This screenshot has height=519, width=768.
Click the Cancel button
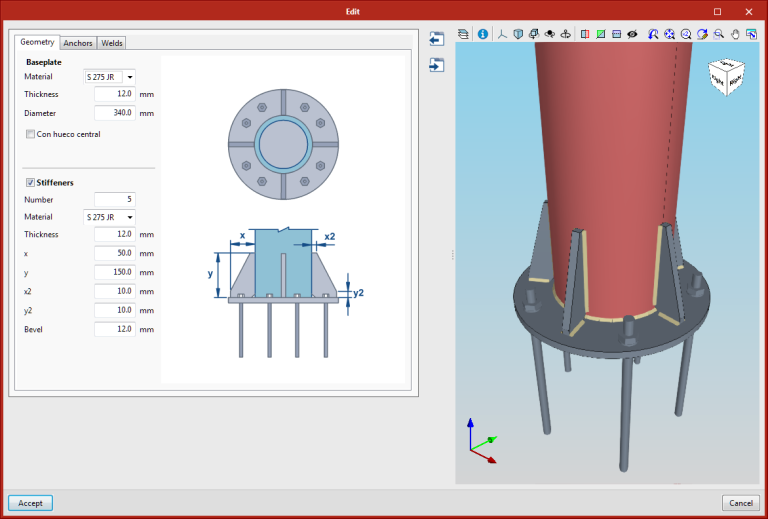pyautogui.click(x=740, y=503)
